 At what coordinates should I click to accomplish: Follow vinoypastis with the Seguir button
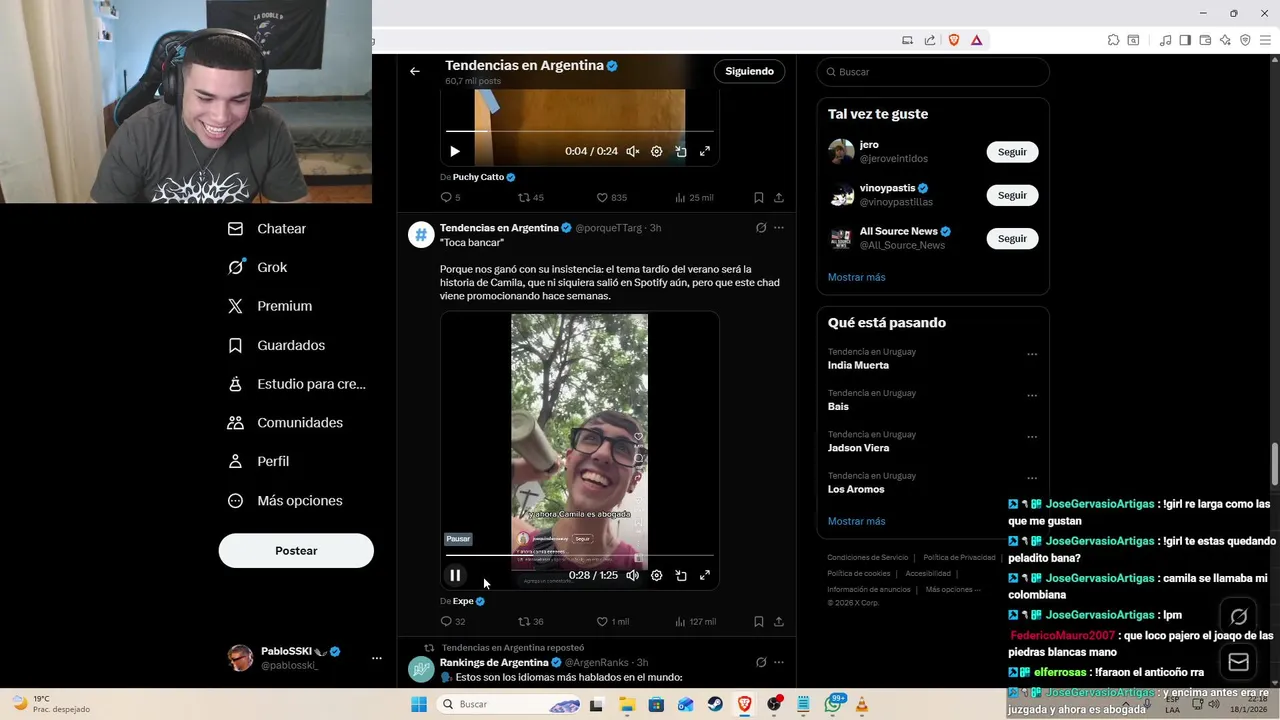[1012, 195]
